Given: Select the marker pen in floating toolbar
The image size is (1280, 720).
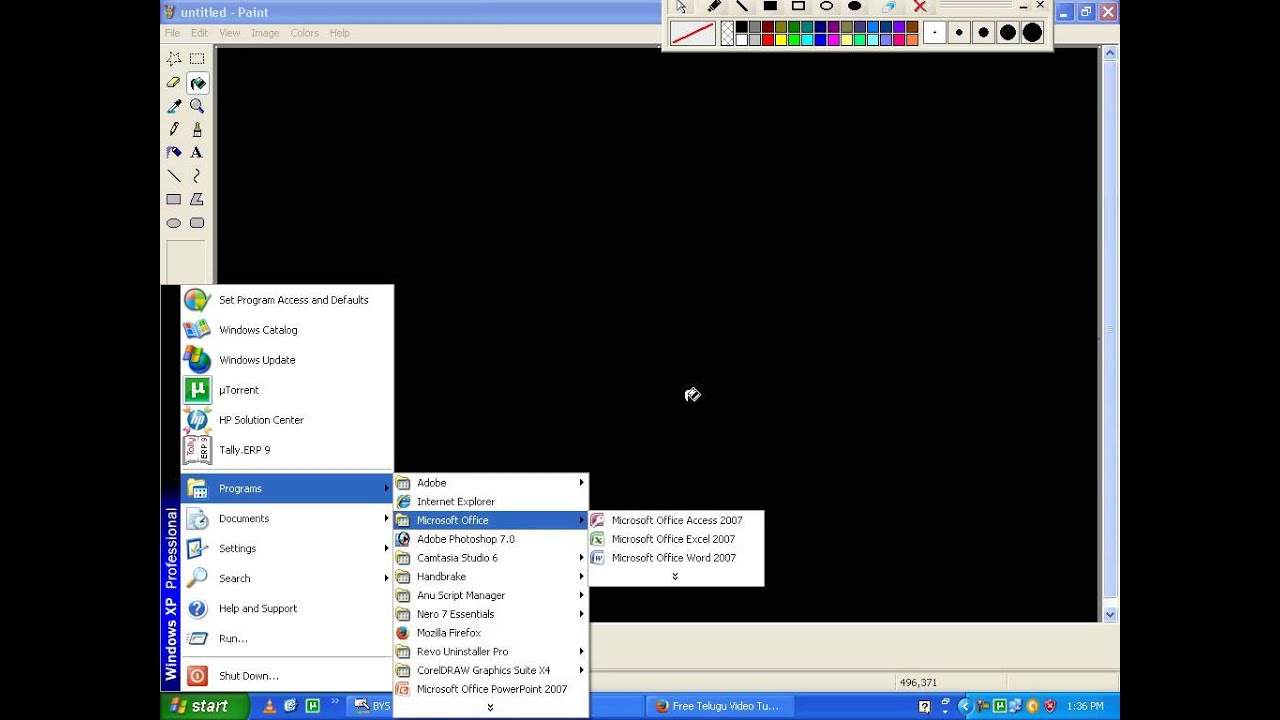Looking at the screenshot, I should (714, 6).
